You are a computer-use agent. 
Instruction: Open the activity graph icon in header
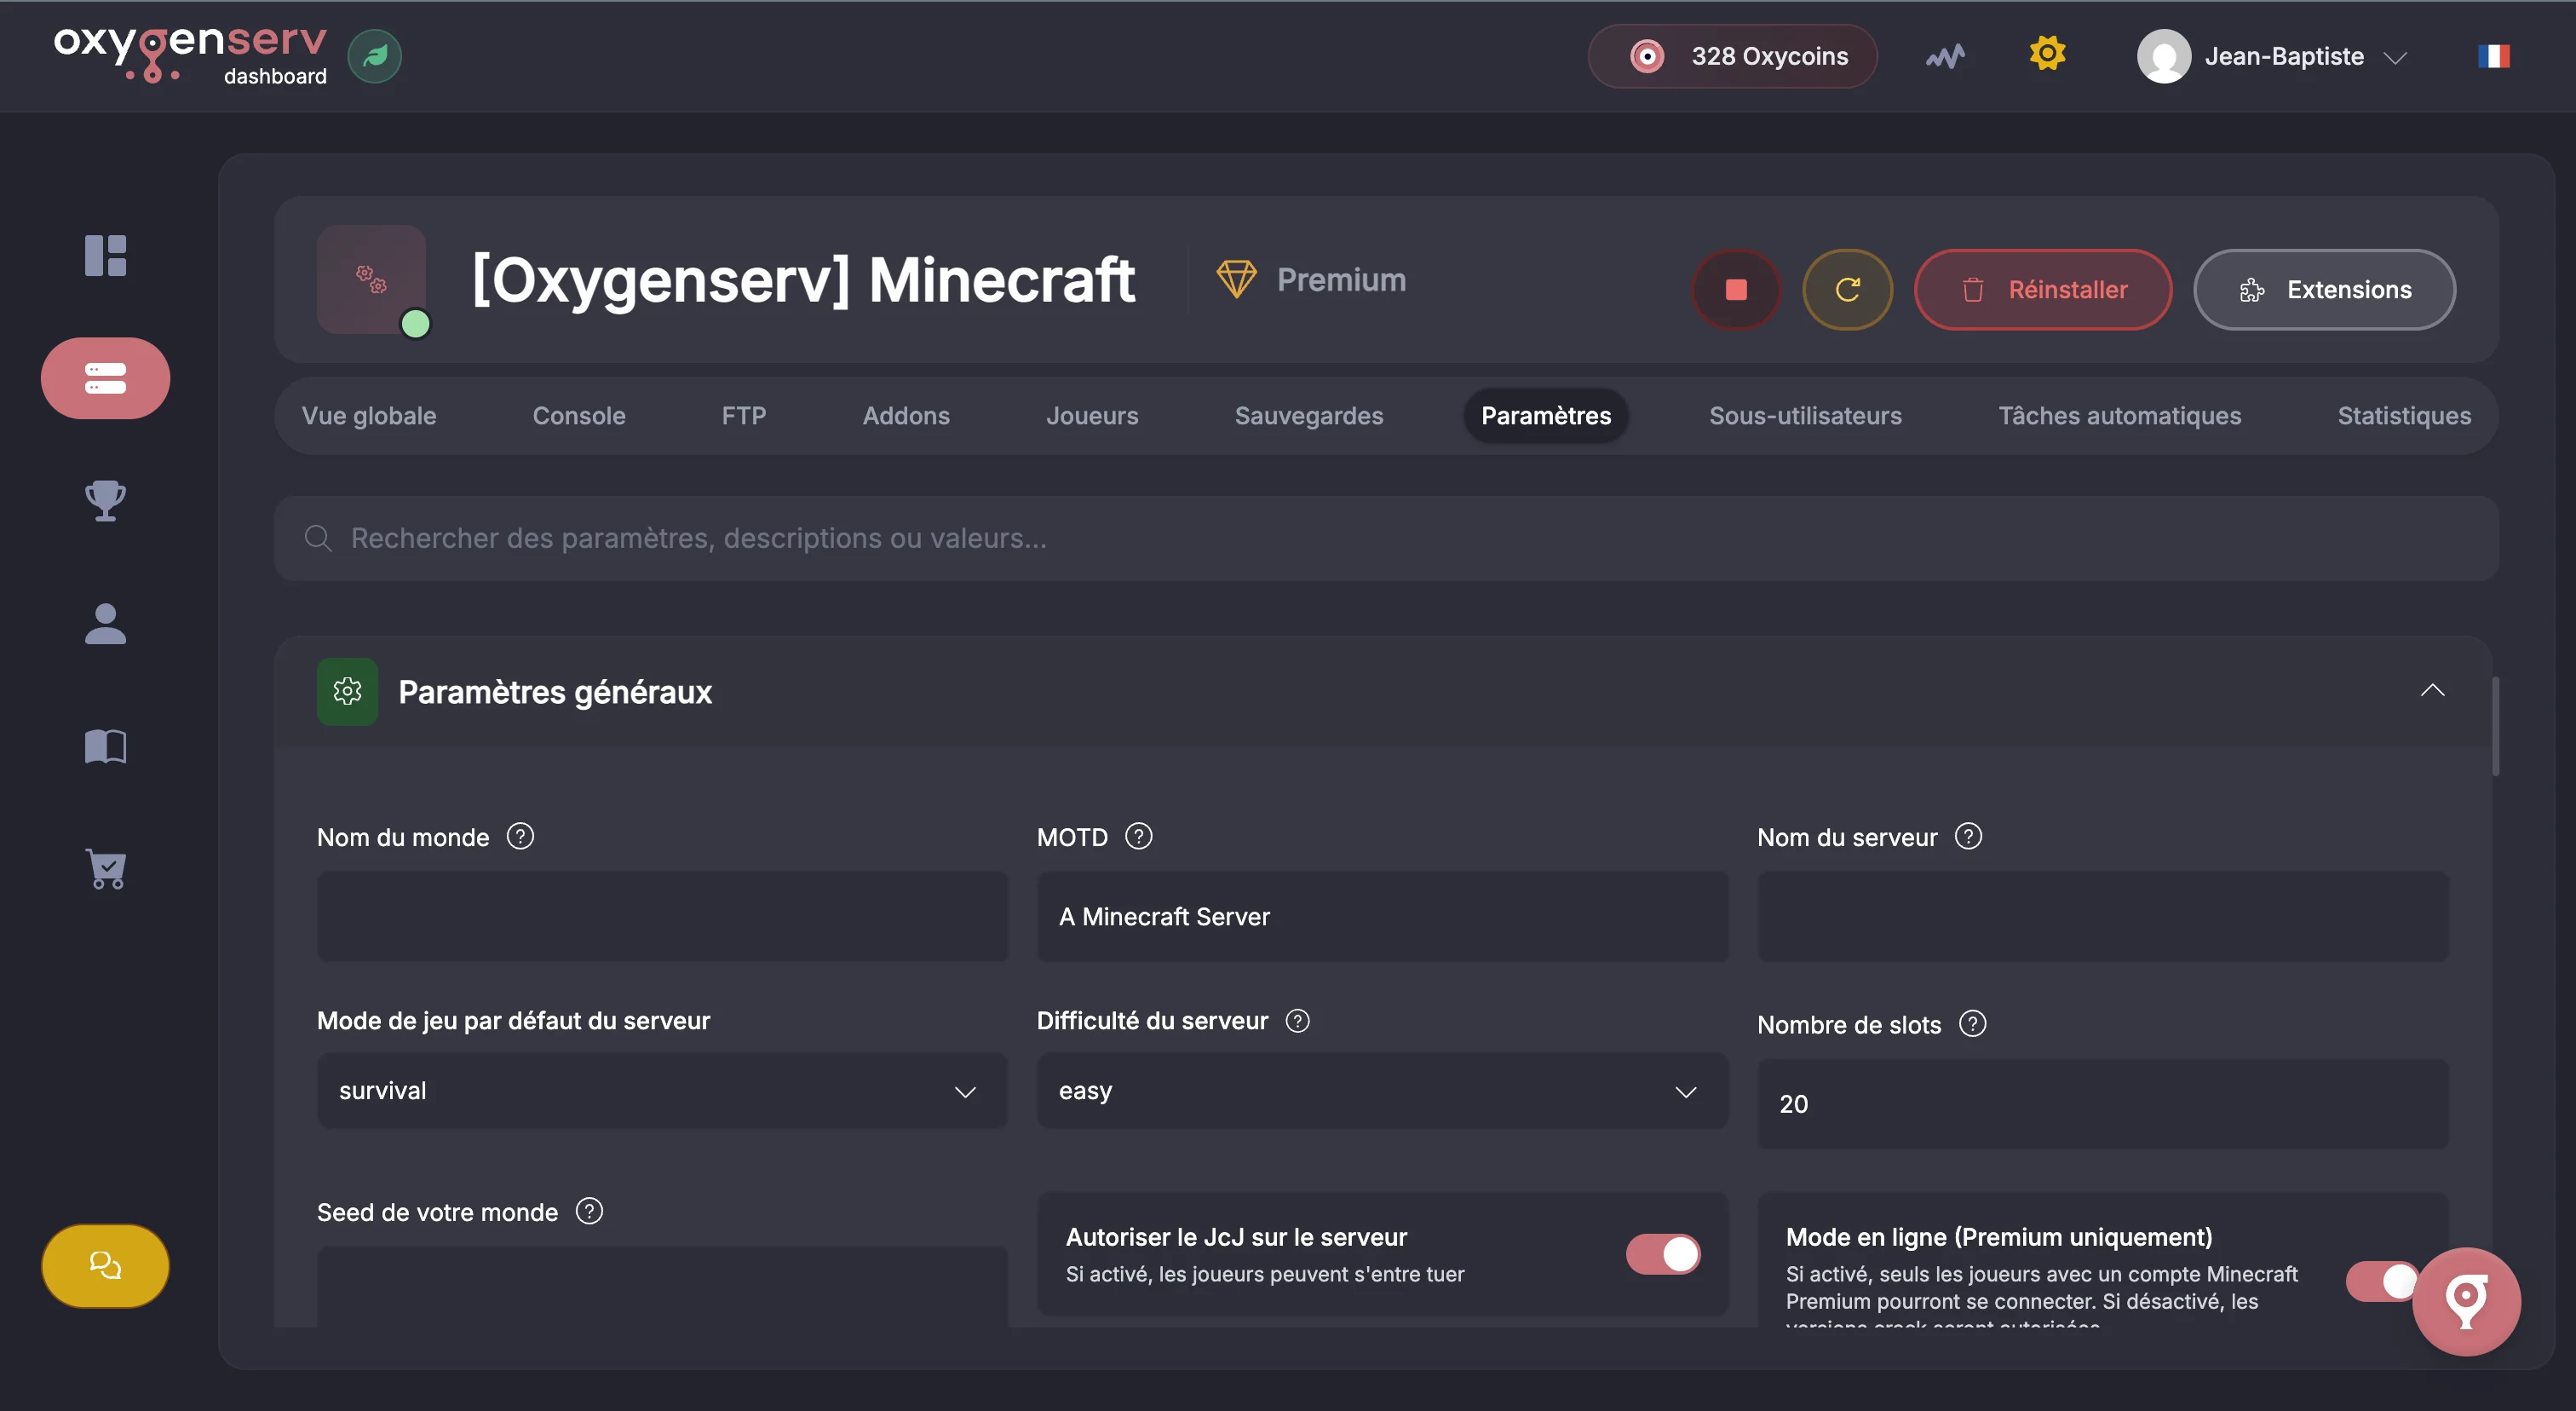1945,56
